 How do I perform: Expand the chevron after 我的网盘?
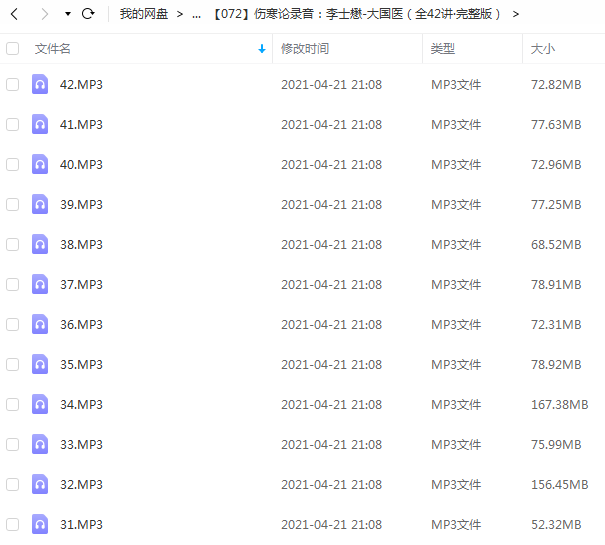179,14
